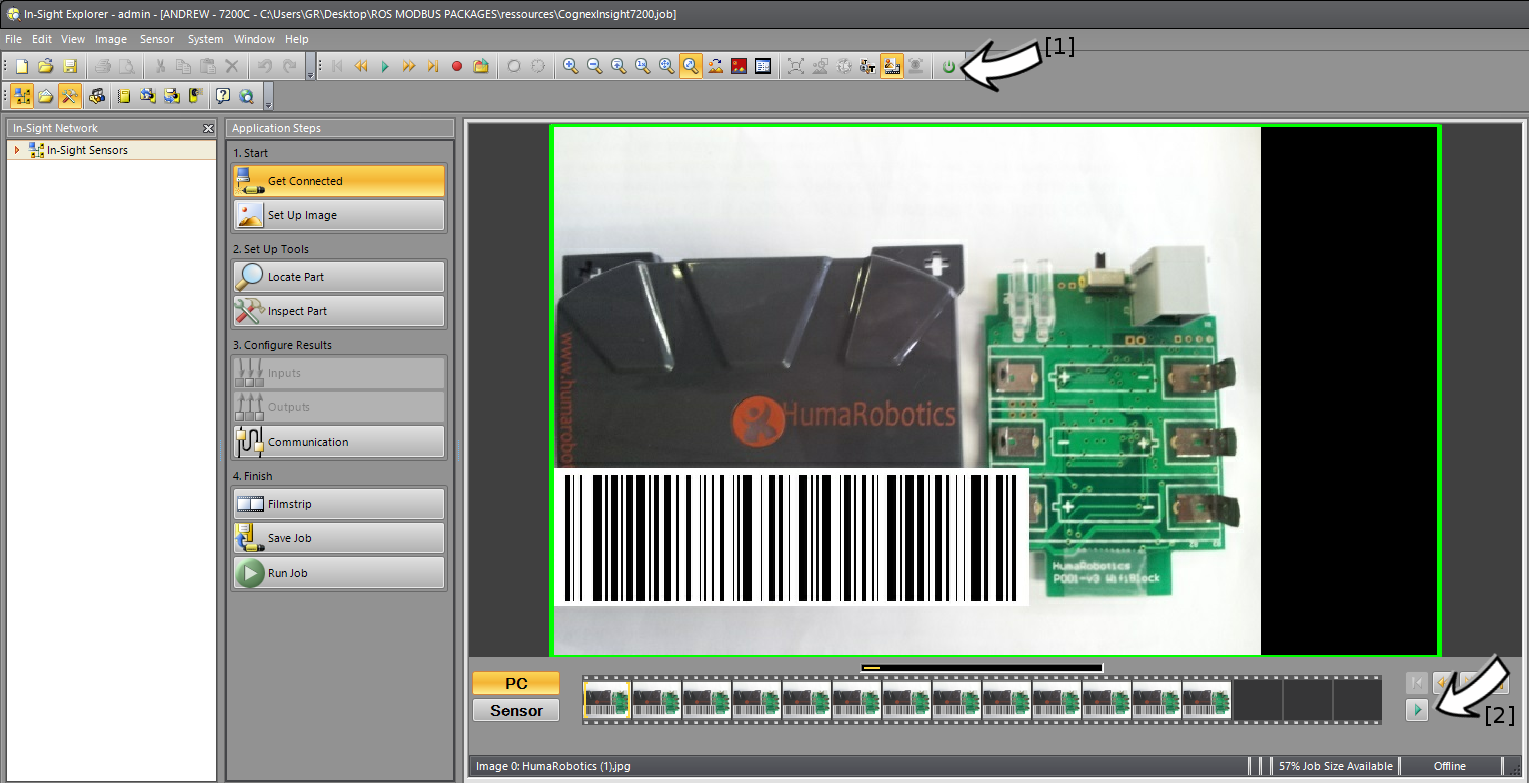Open the yellow notebook icon
The height and width of the screenshot is (783, 1529).
(124, 96)
